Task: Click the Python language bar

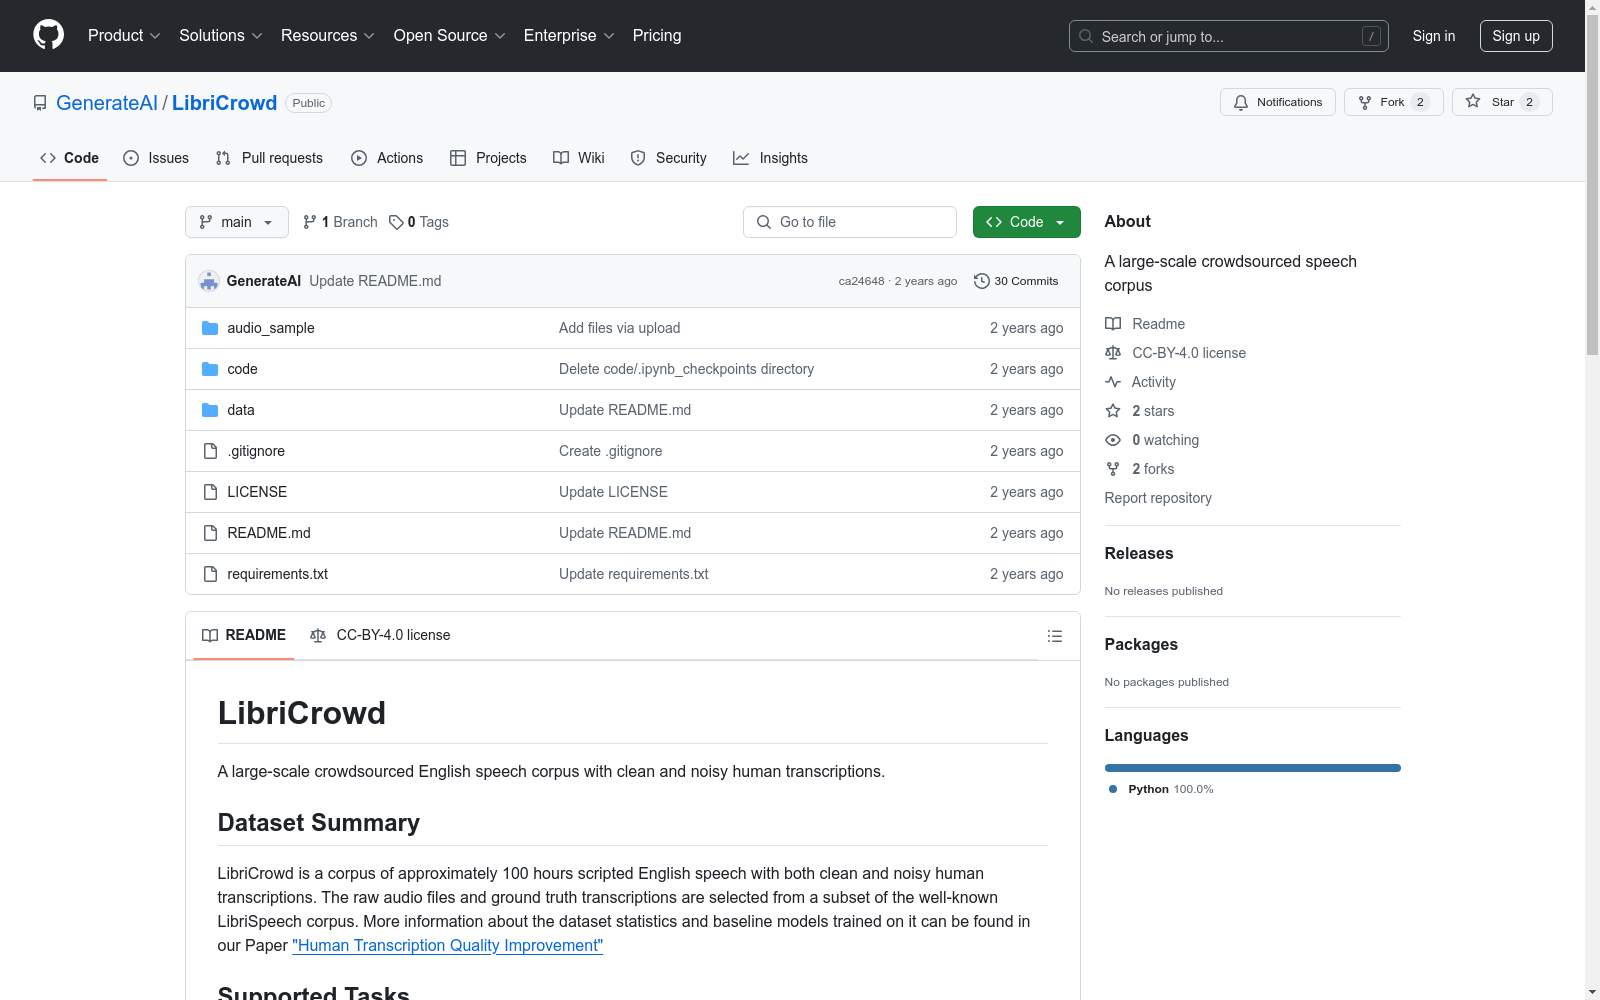Action: (x=1253, y=768)
